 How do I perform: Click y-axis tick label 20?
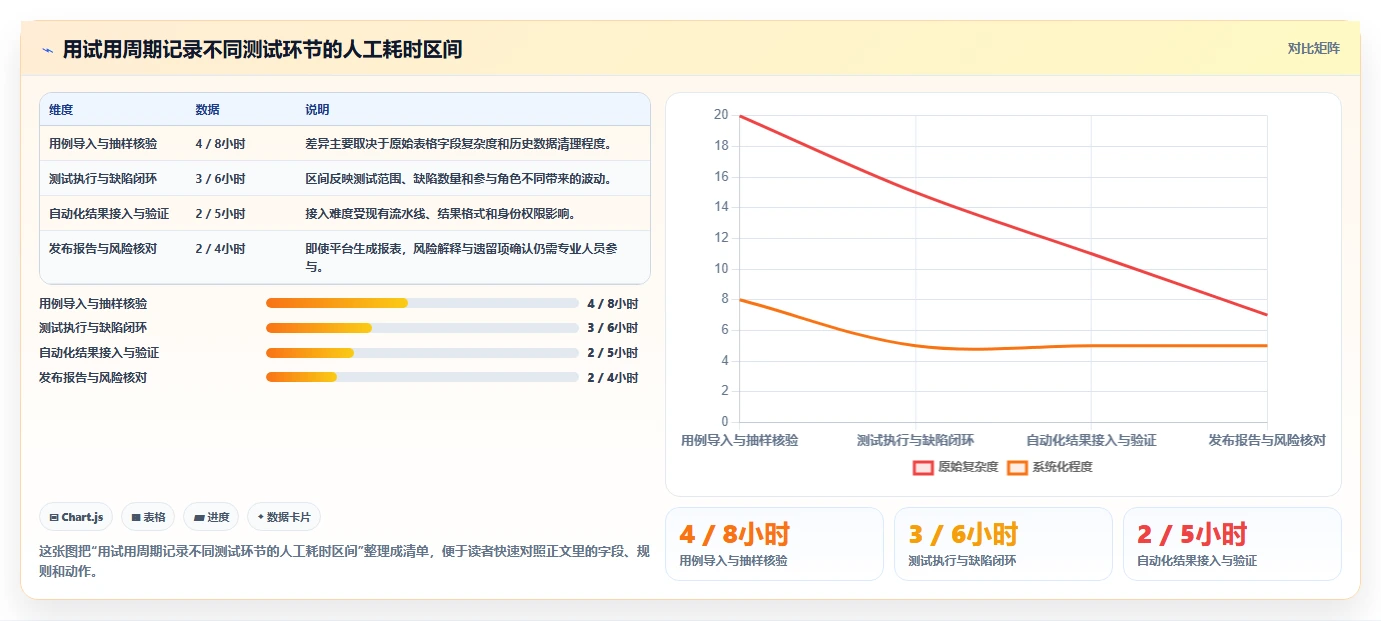[x=721, y=115]
